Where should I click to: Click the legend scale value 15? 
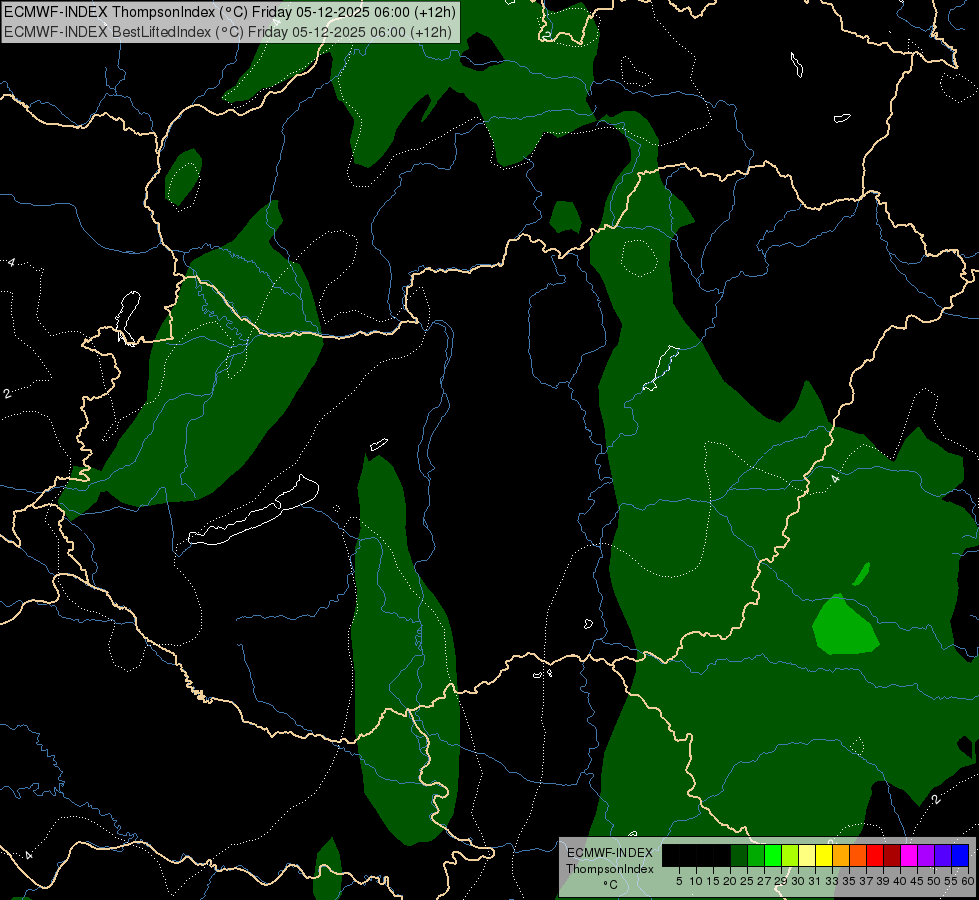point(713,881)
